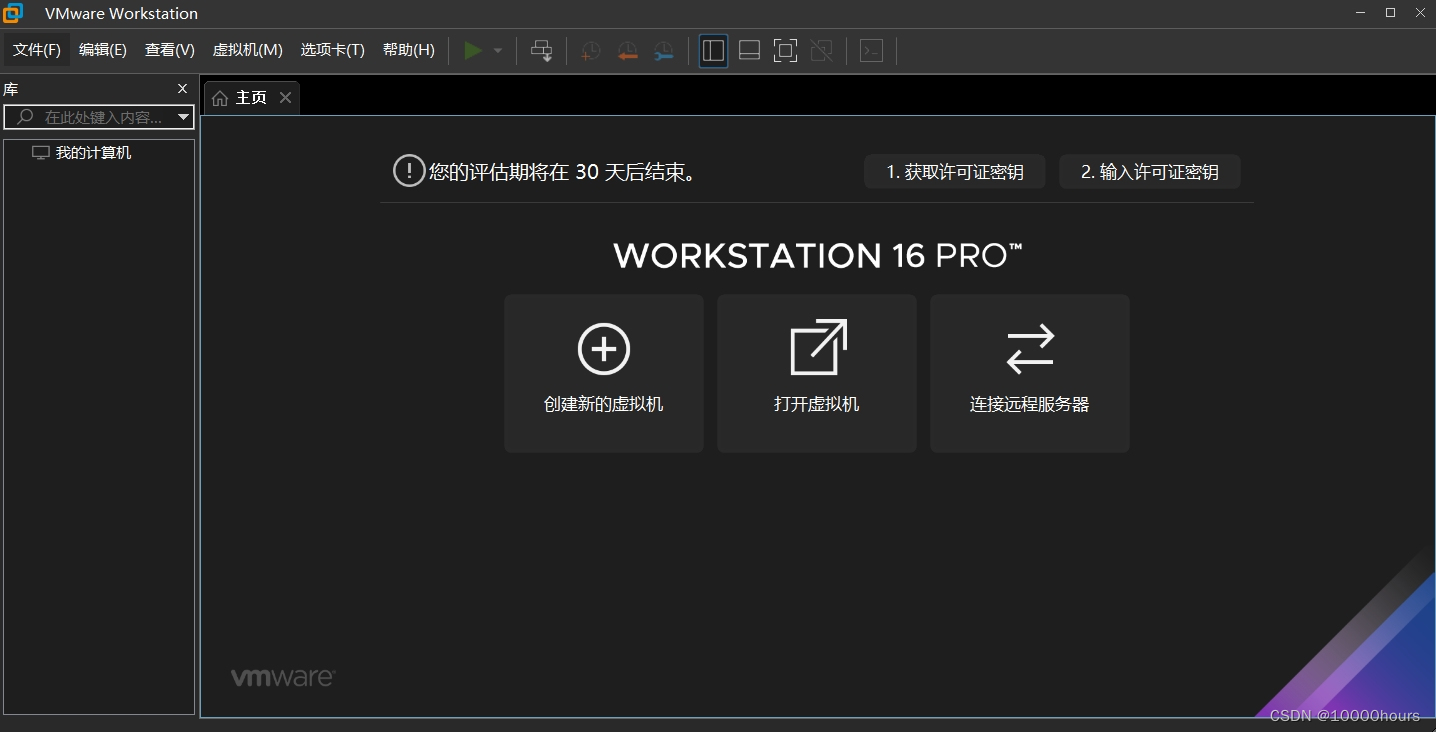Open the snapshot manager icon

click(x=663, y=50)
